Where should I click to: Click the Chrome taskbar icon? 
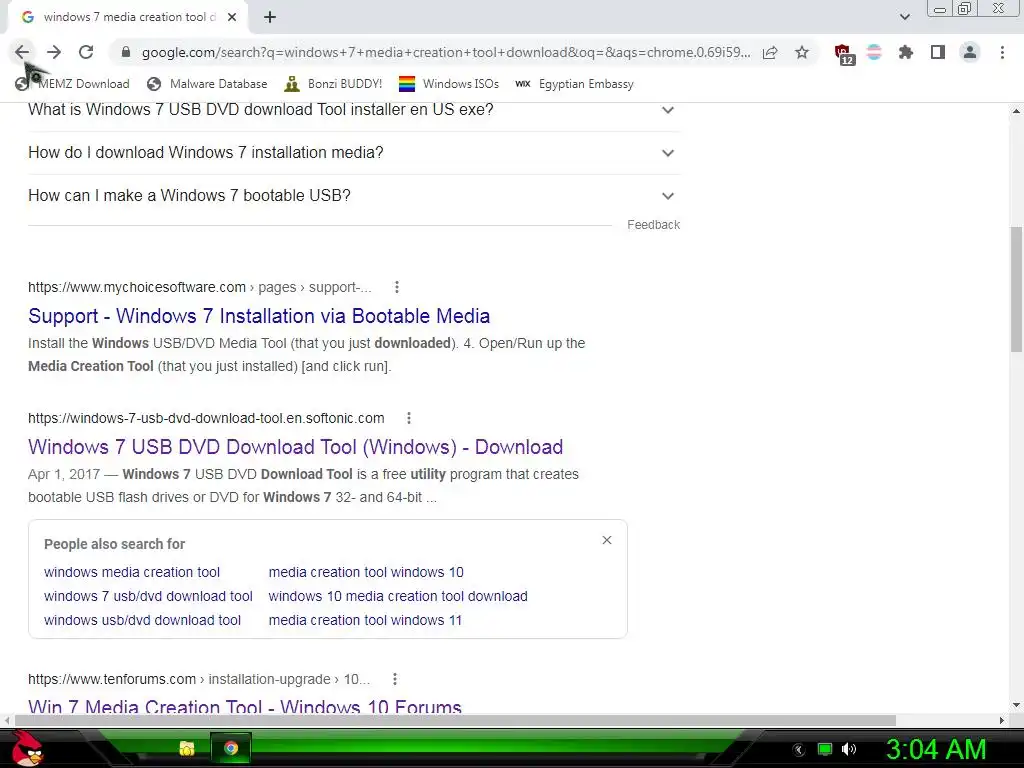point(231,748)
